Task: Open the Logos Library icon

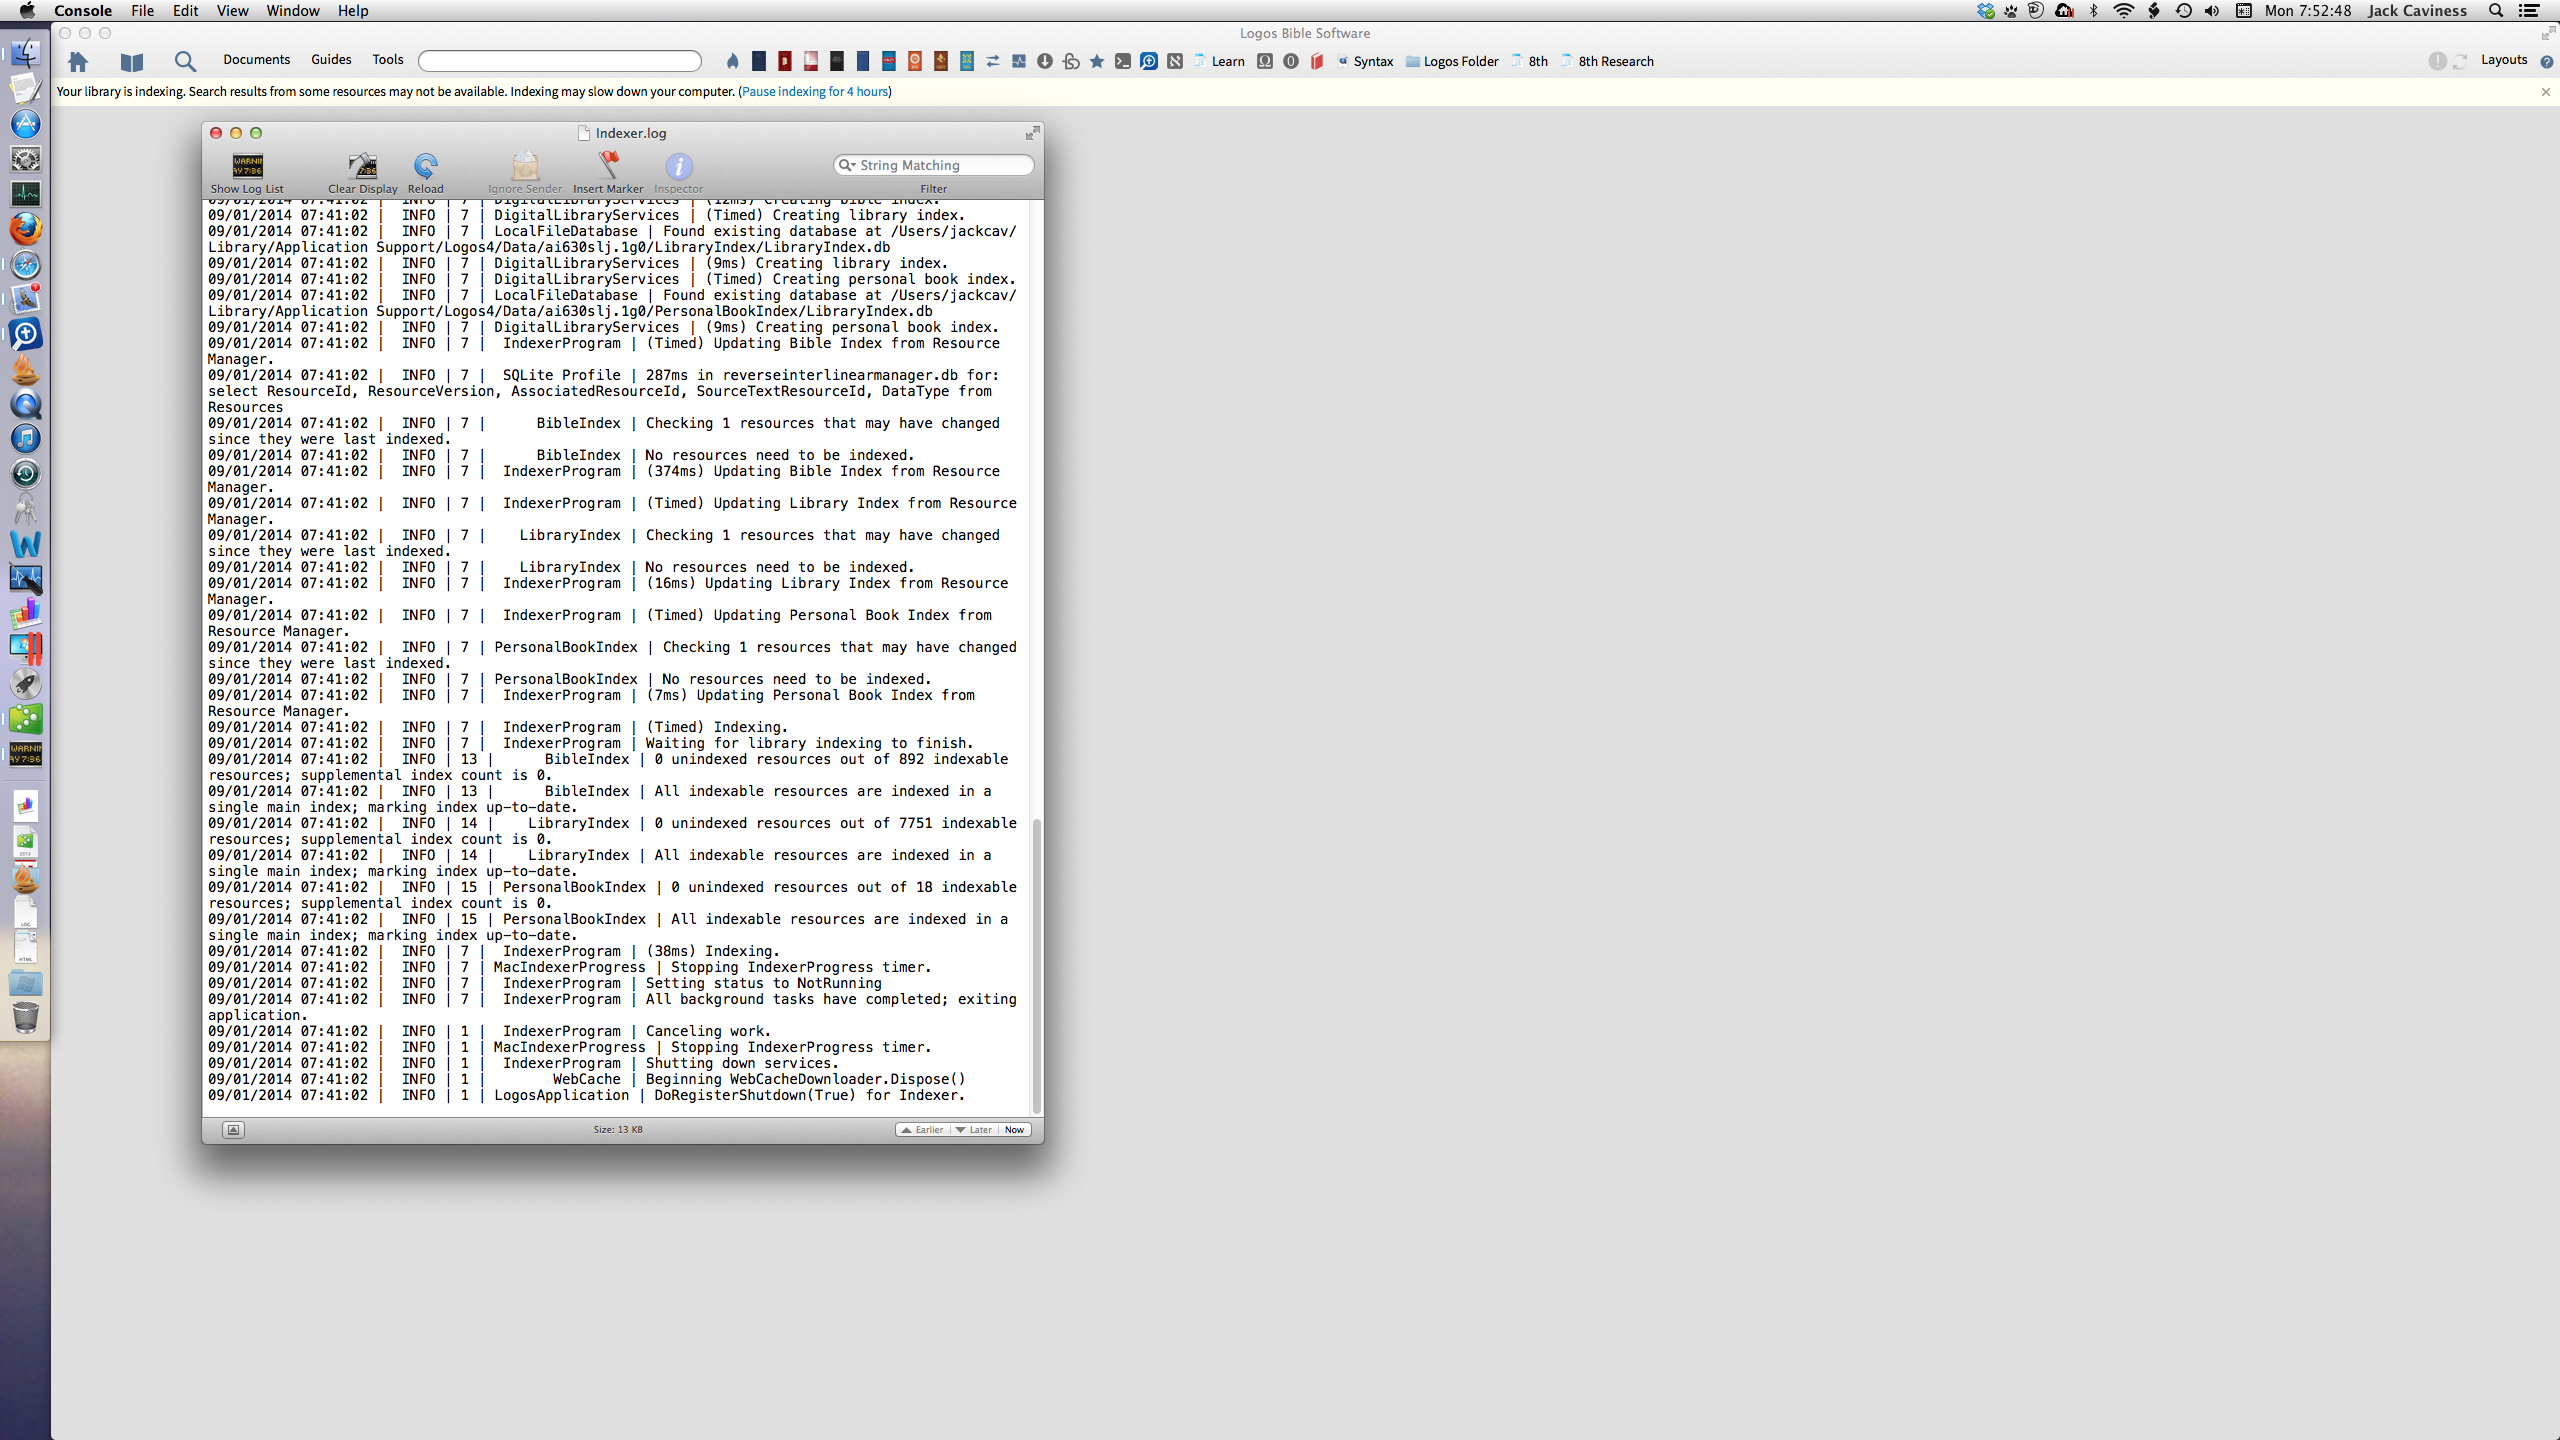Action: 131,62
